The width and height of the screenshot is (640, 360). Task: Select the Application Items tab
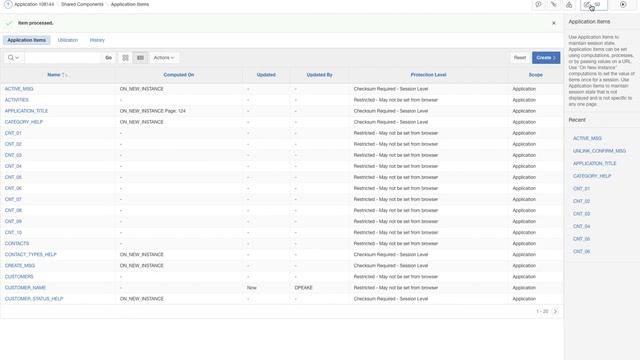[27, 40]
